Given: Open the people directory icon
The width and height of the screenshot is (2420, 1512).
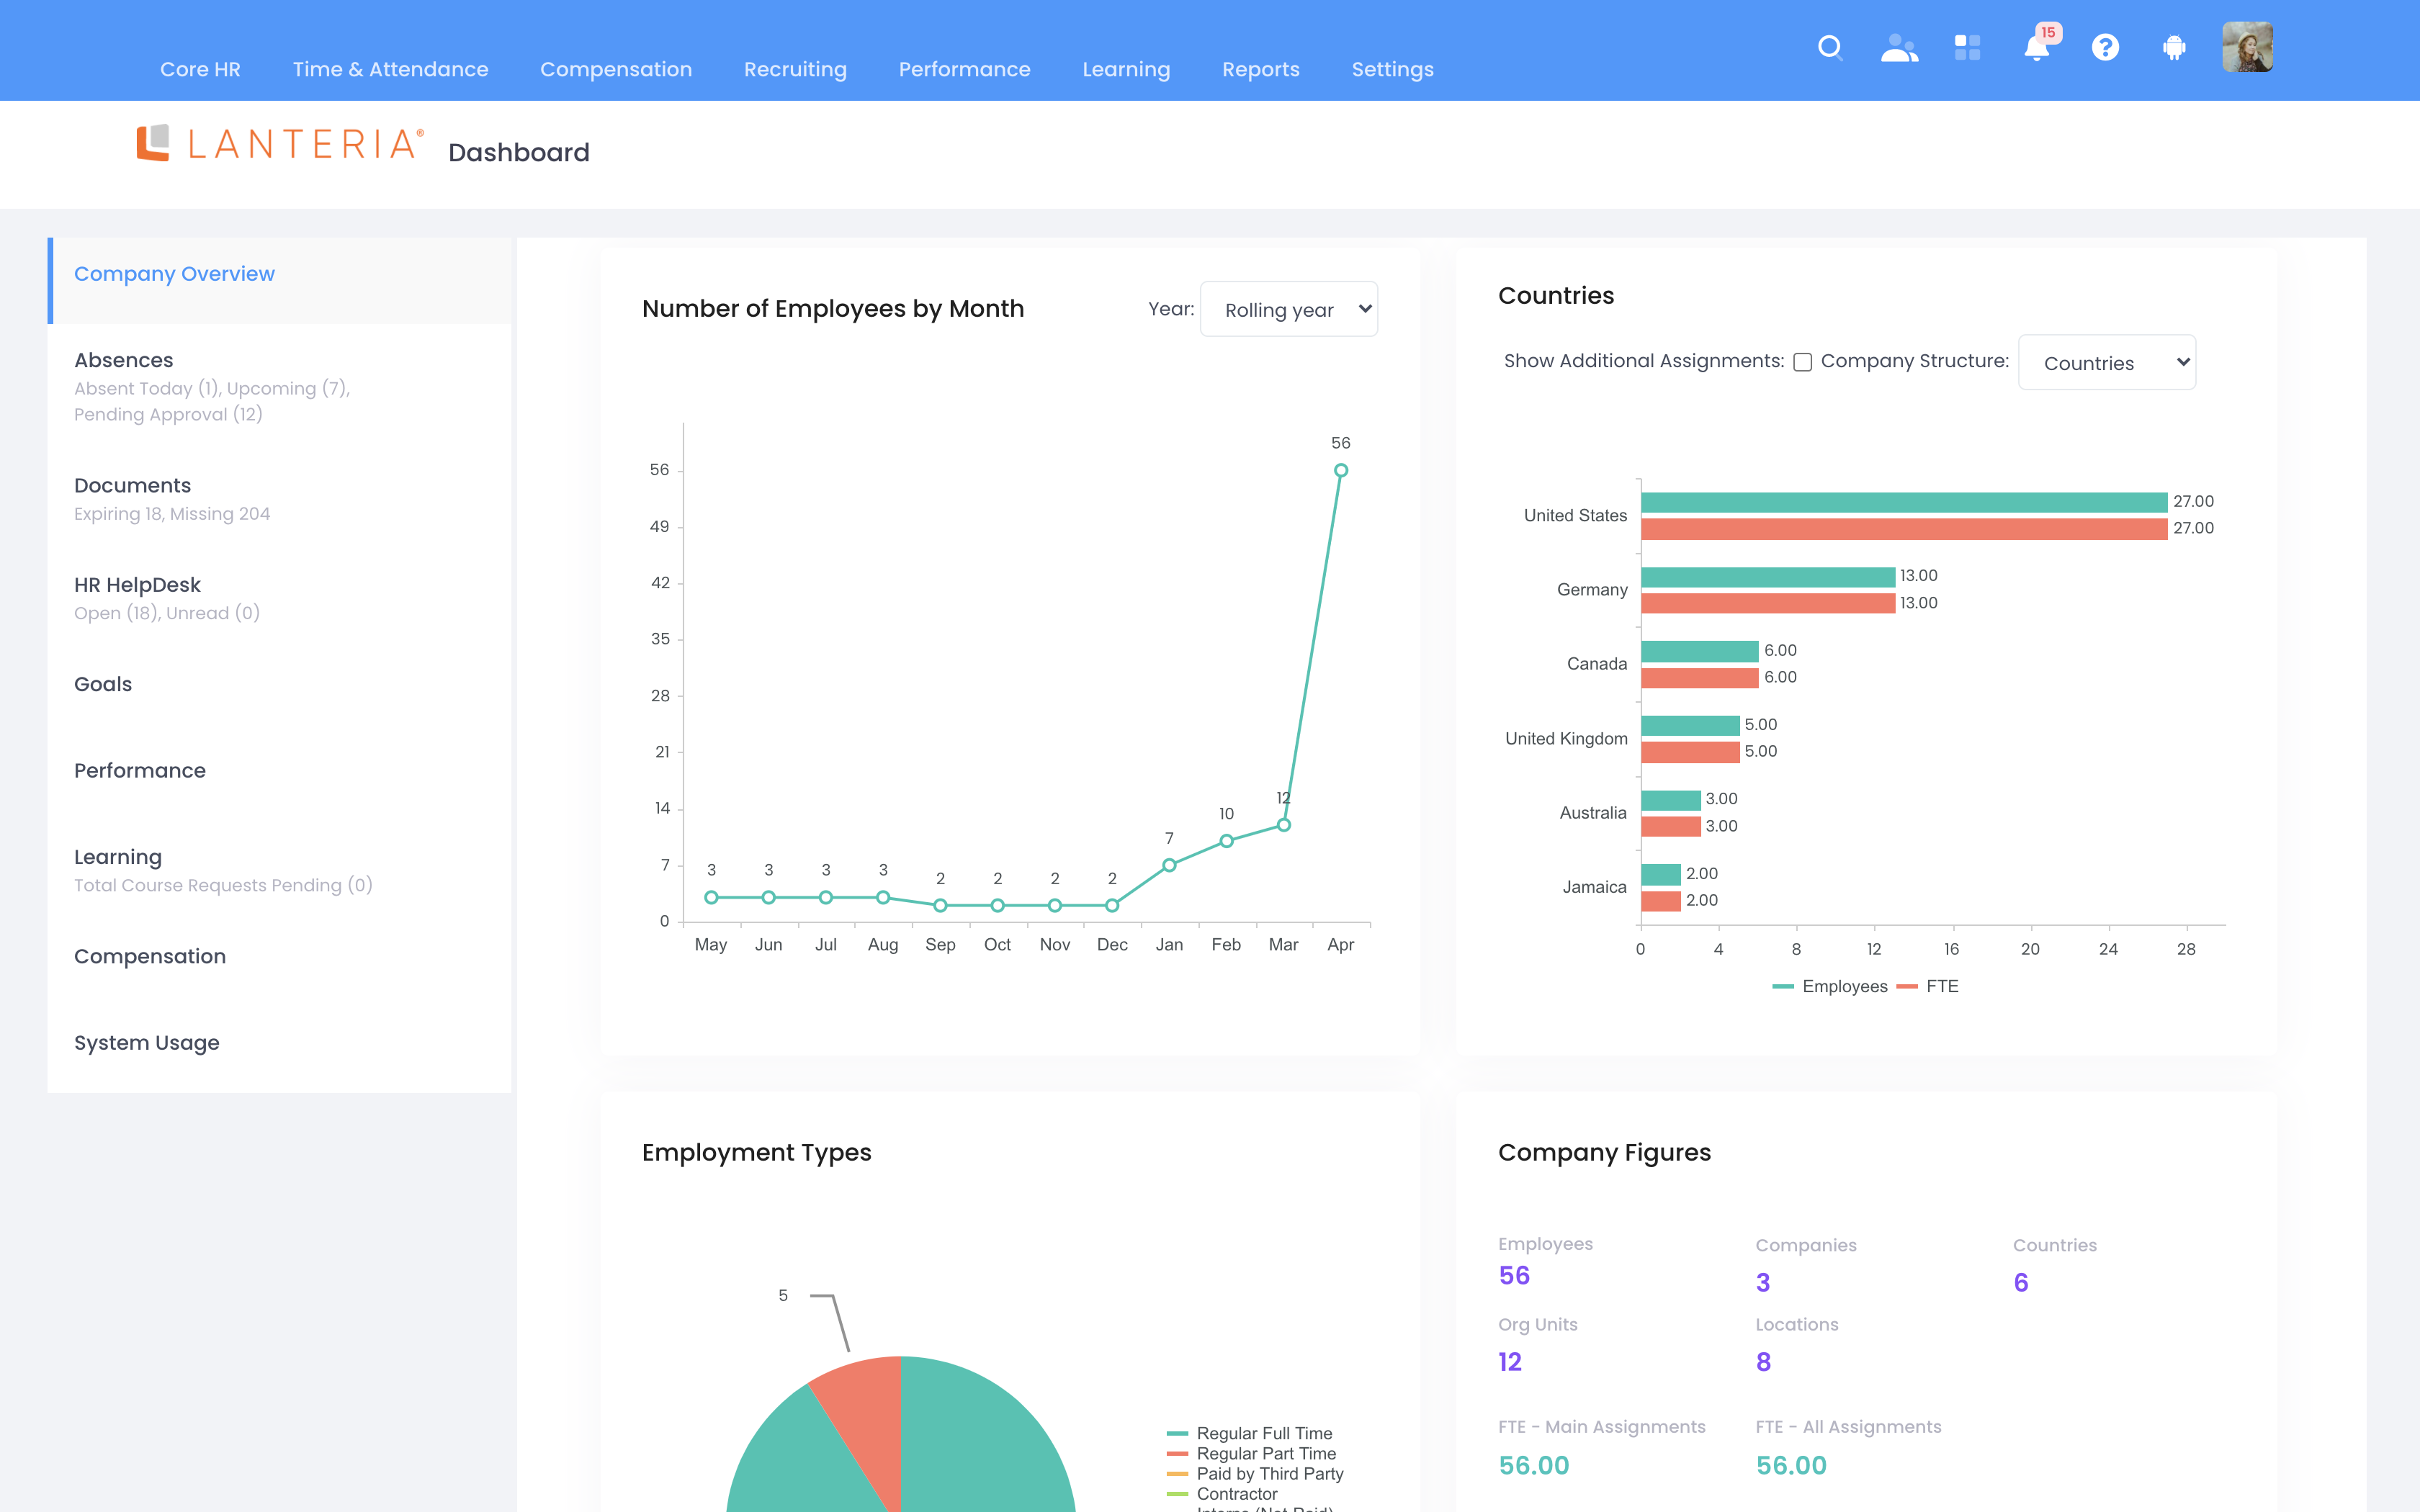Looking at the screenshot, I should tap(1899, 47).
